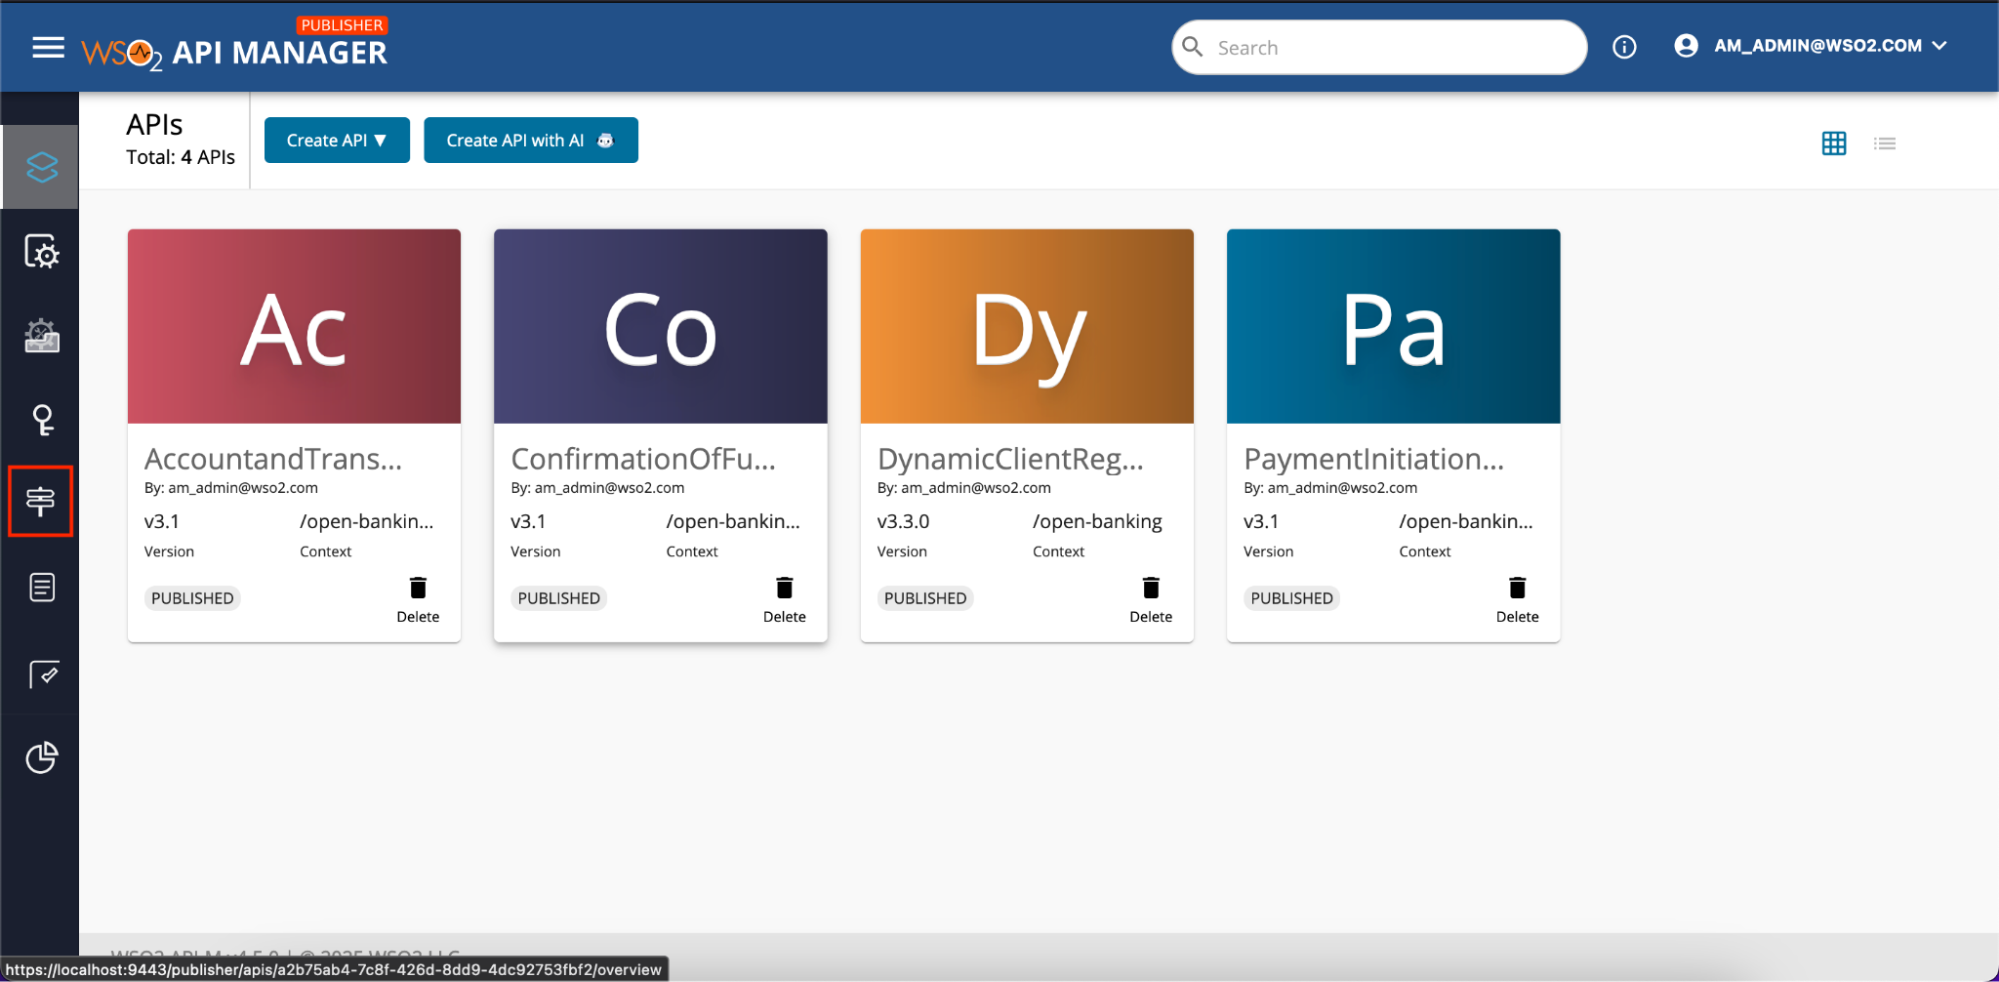Image resolution: width=1999 pixels, height=982 pixels.
Task: Expand AM_ADMIN@WSO2.COM user menu chevron
Action: click(1940, 46)
